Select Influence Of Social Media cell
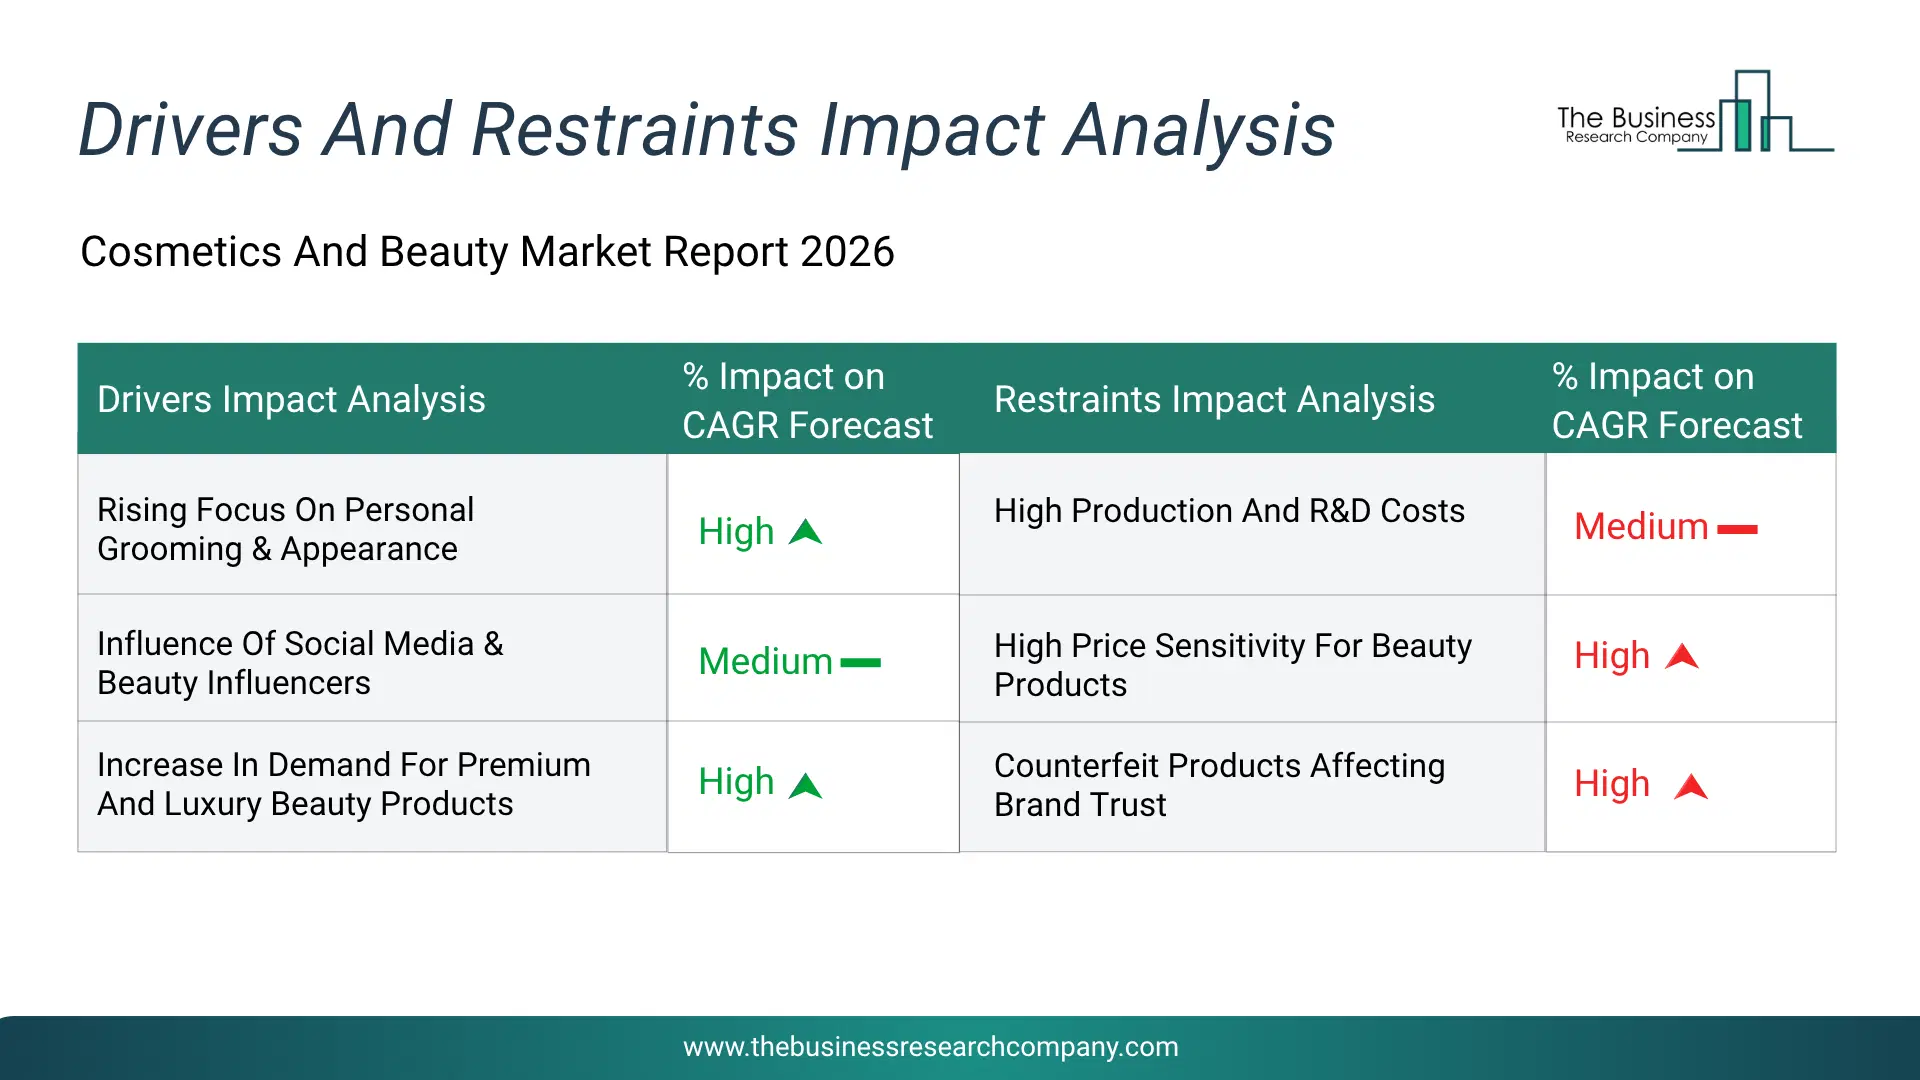 372,659
